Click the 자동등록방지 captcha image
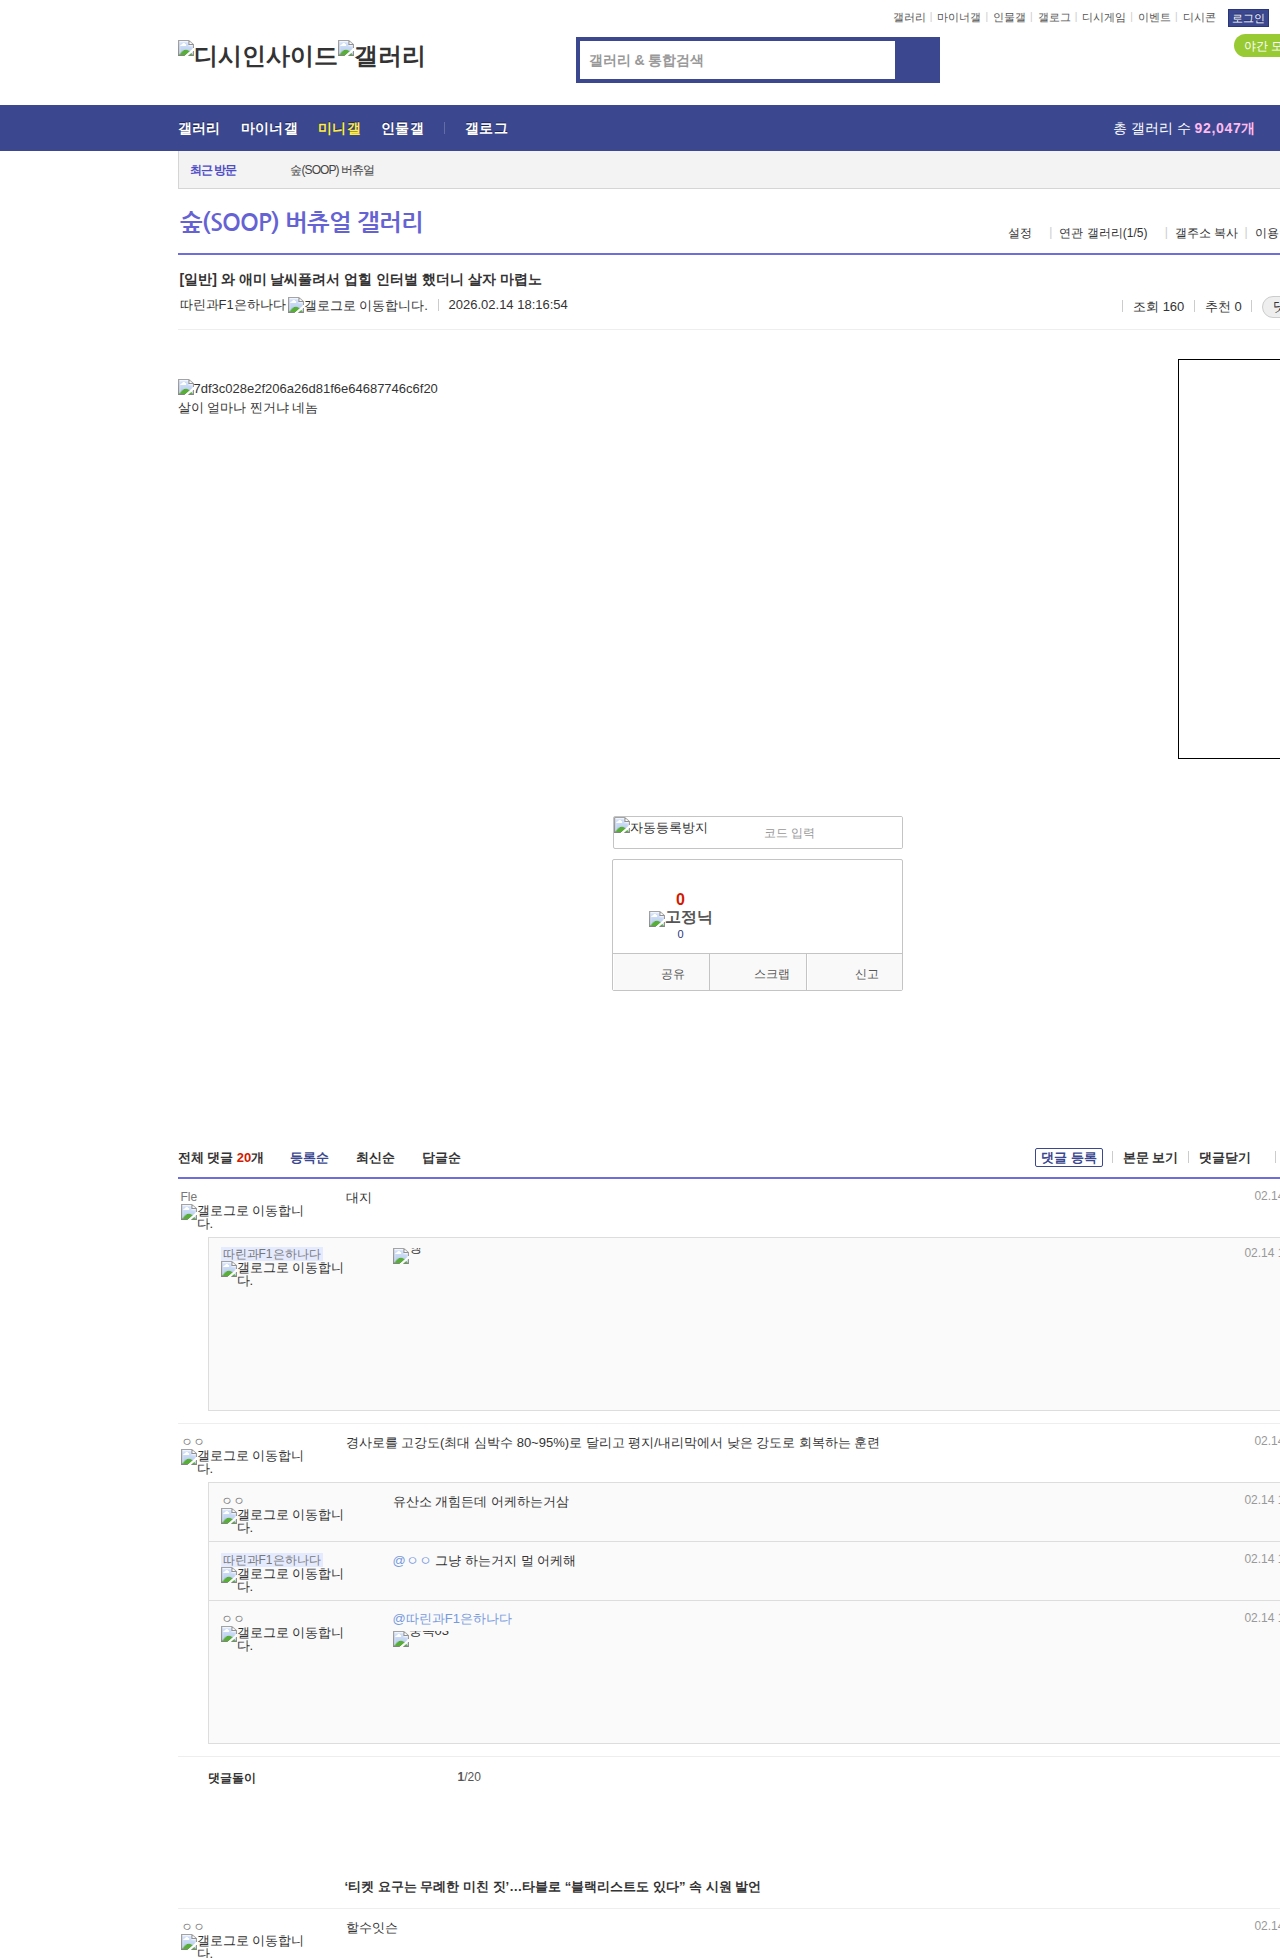Image resolution: width=1280 pixels, height=1958 pixels. (661, 827)
